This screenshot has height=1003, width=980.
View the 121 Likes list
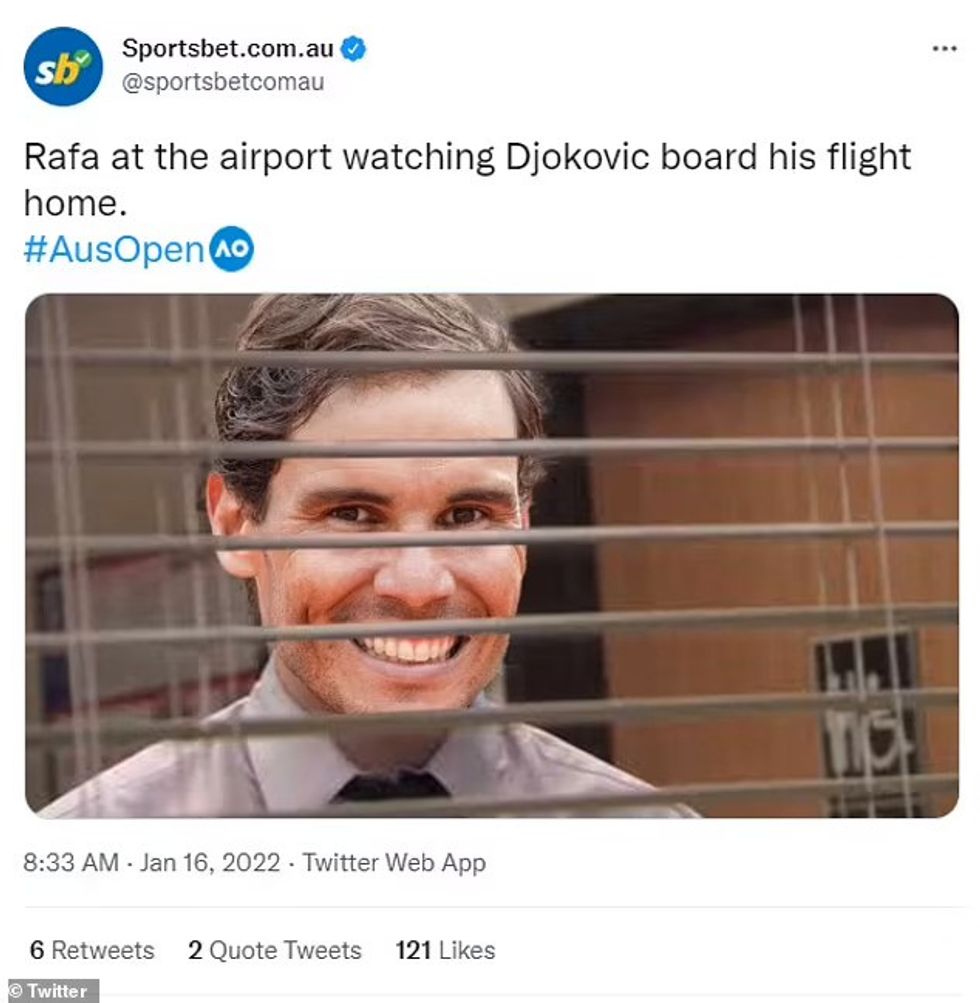(x=445, y=950)
